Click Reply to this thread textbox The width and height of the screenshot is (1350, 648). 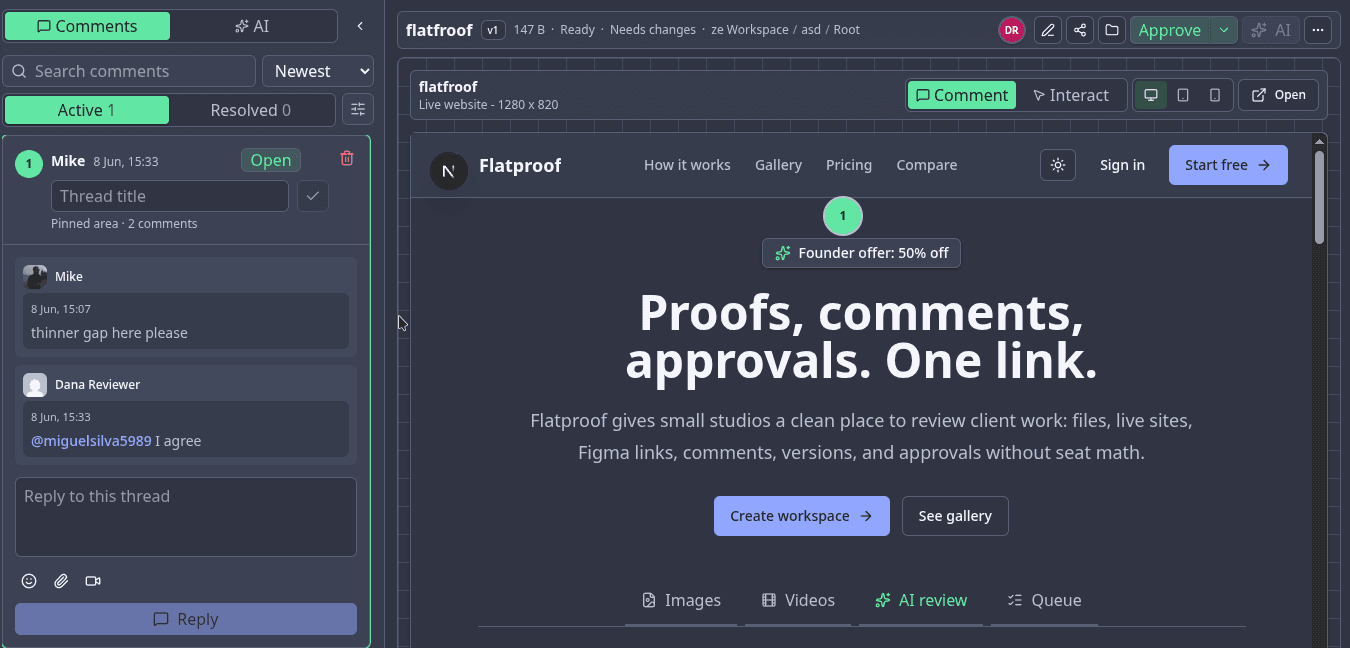pyautogui.click(x=186, y=517)
